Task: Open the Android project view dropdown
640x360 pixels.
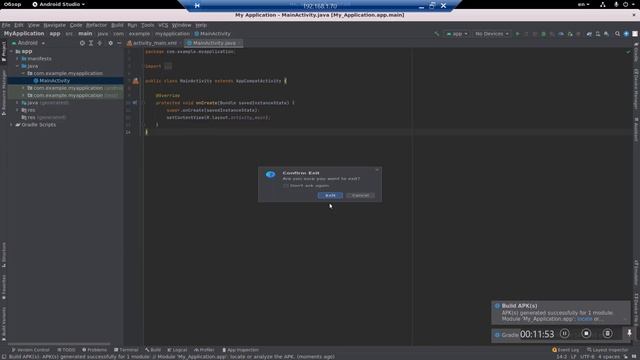Action: [28, 43]
